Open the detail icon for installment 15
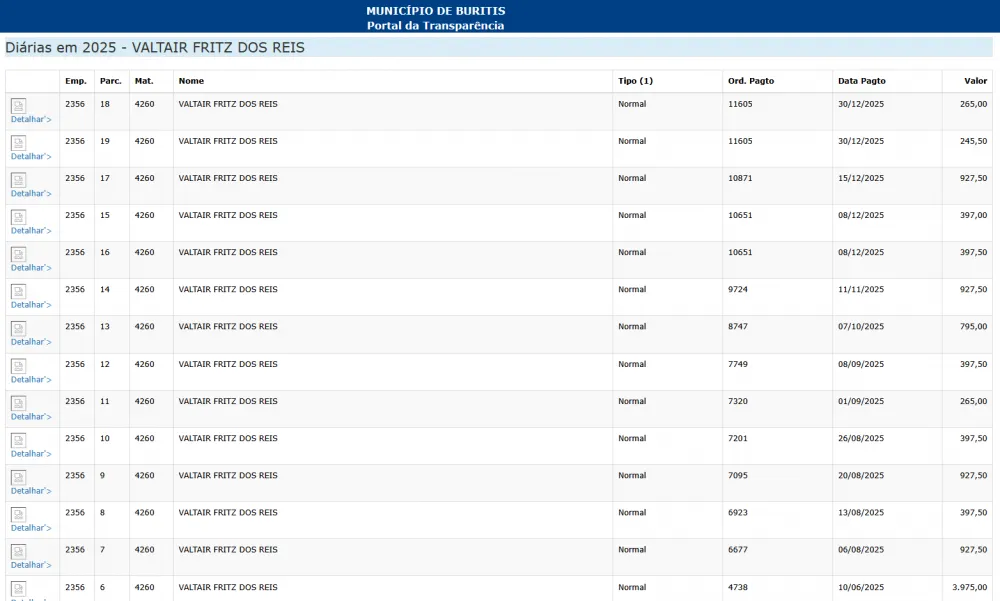Screen dimensions: 1000x601 [18, 217]
